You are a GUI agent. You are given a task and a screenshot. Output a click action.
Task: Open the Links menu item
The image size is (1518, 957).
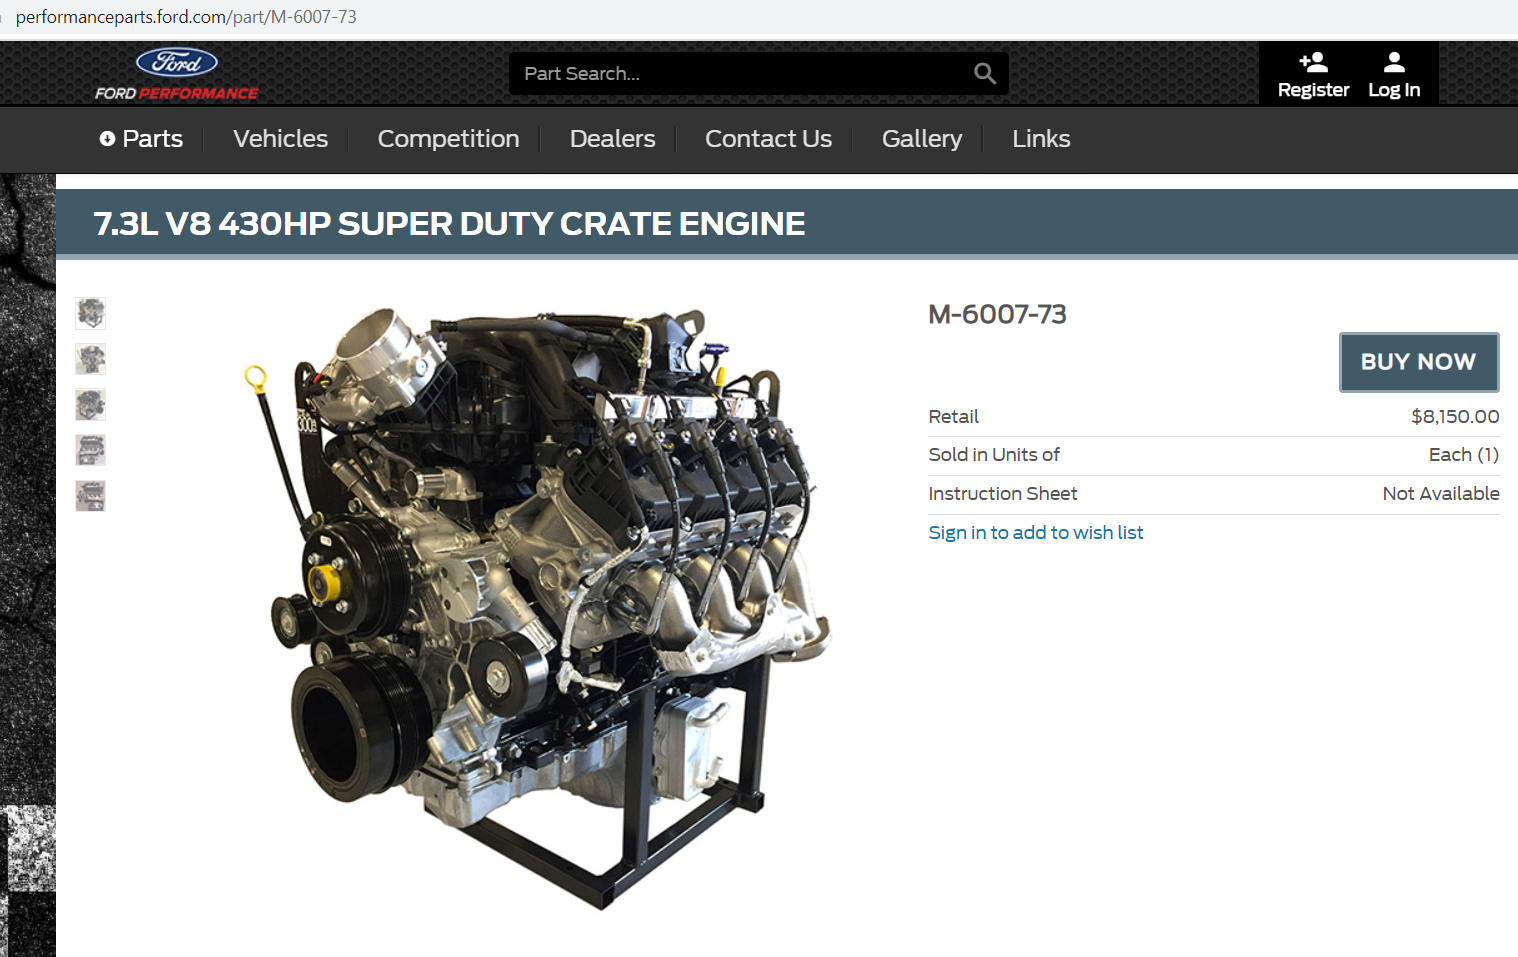tap(1041, 139)
